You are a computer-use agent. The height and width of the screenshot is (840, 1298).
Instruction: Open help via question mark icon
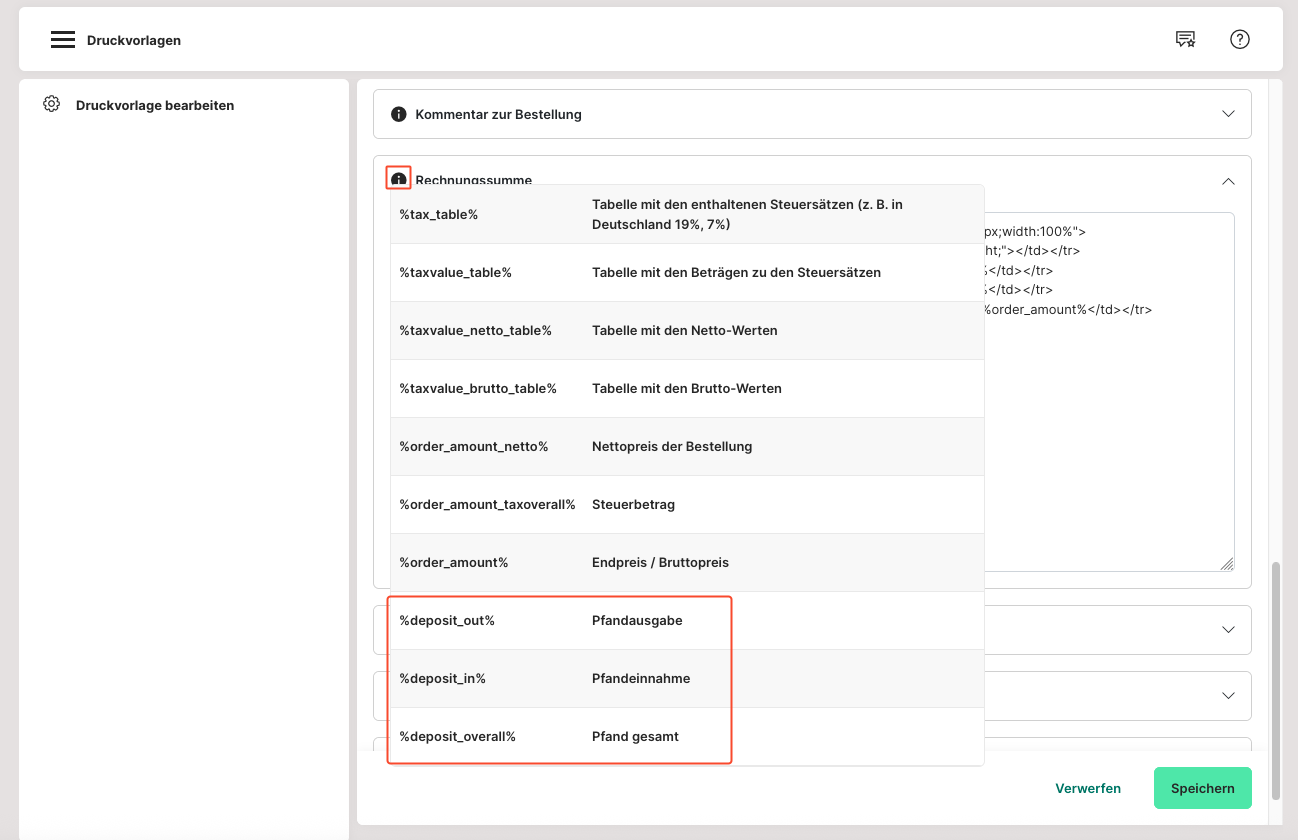click(x=1240, y=40)
